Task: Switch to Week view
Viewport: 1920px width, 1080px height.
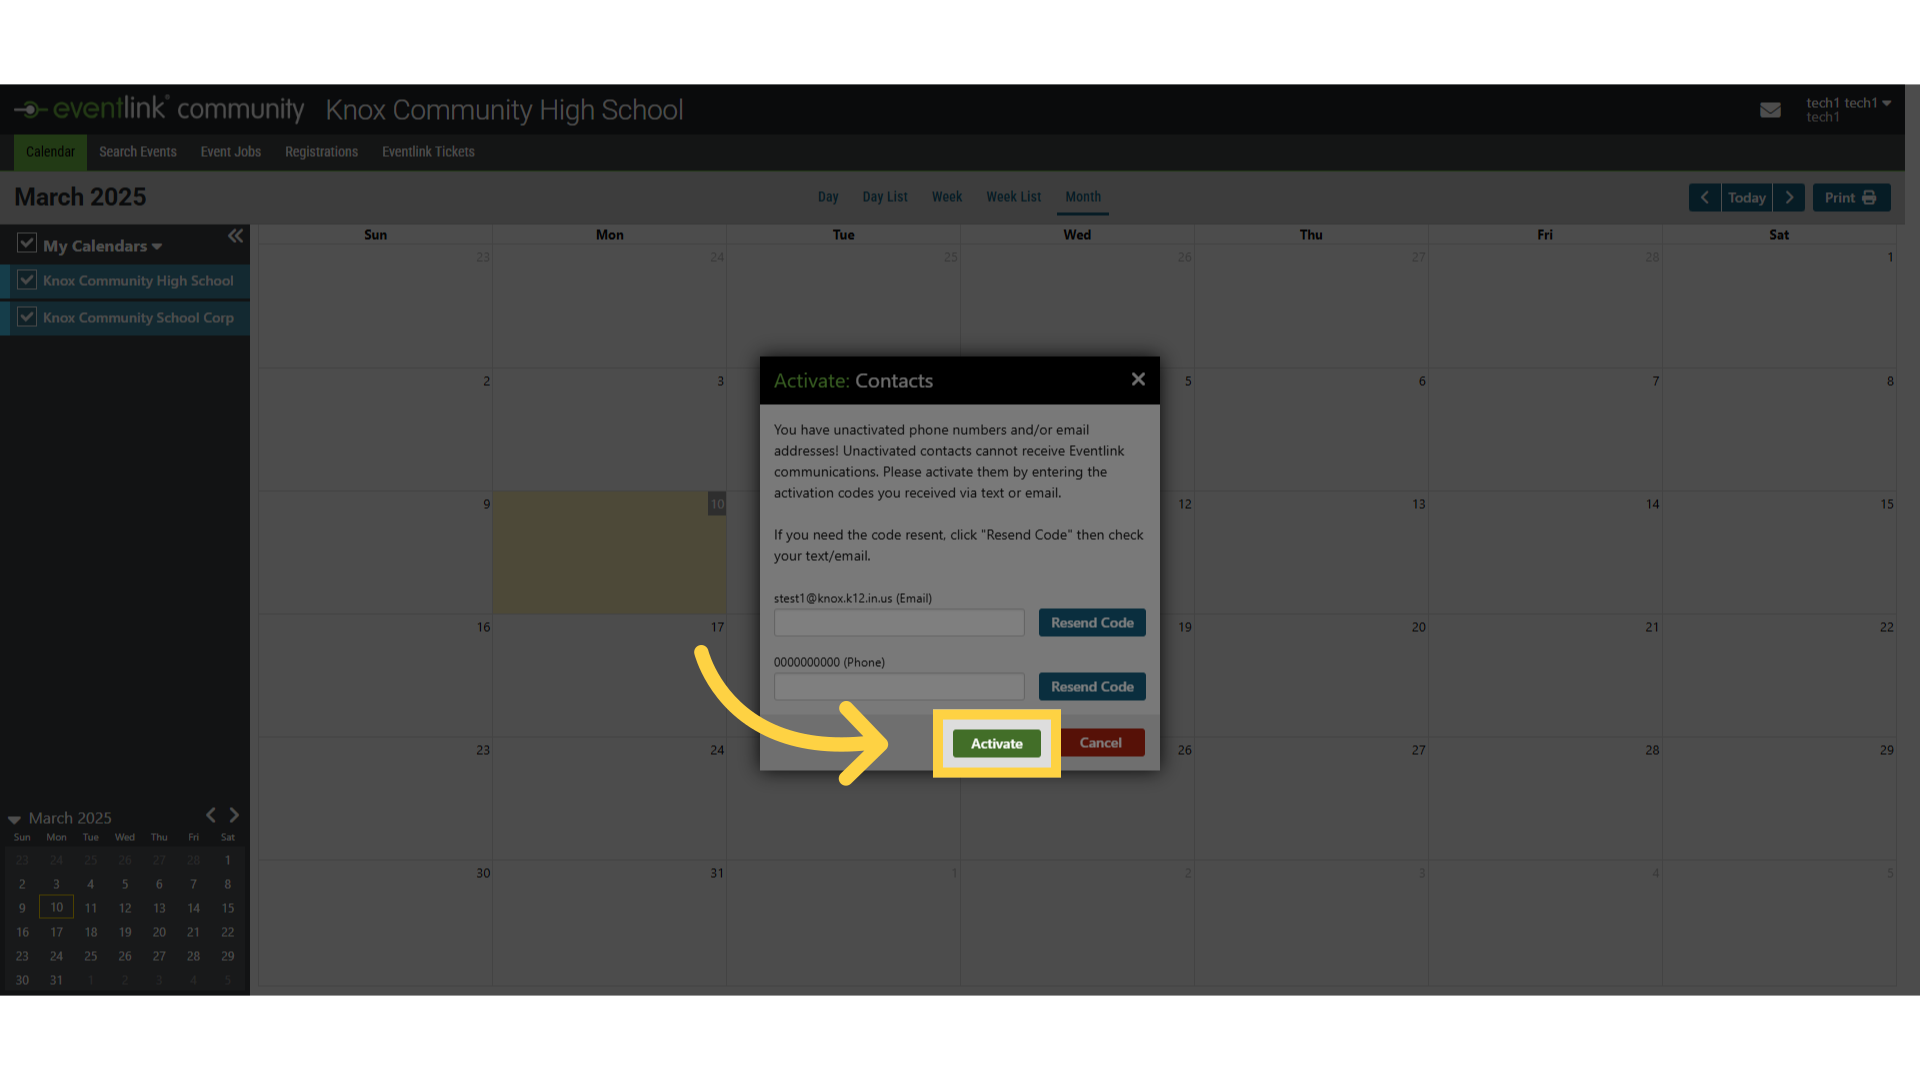Action: (947, 197)
